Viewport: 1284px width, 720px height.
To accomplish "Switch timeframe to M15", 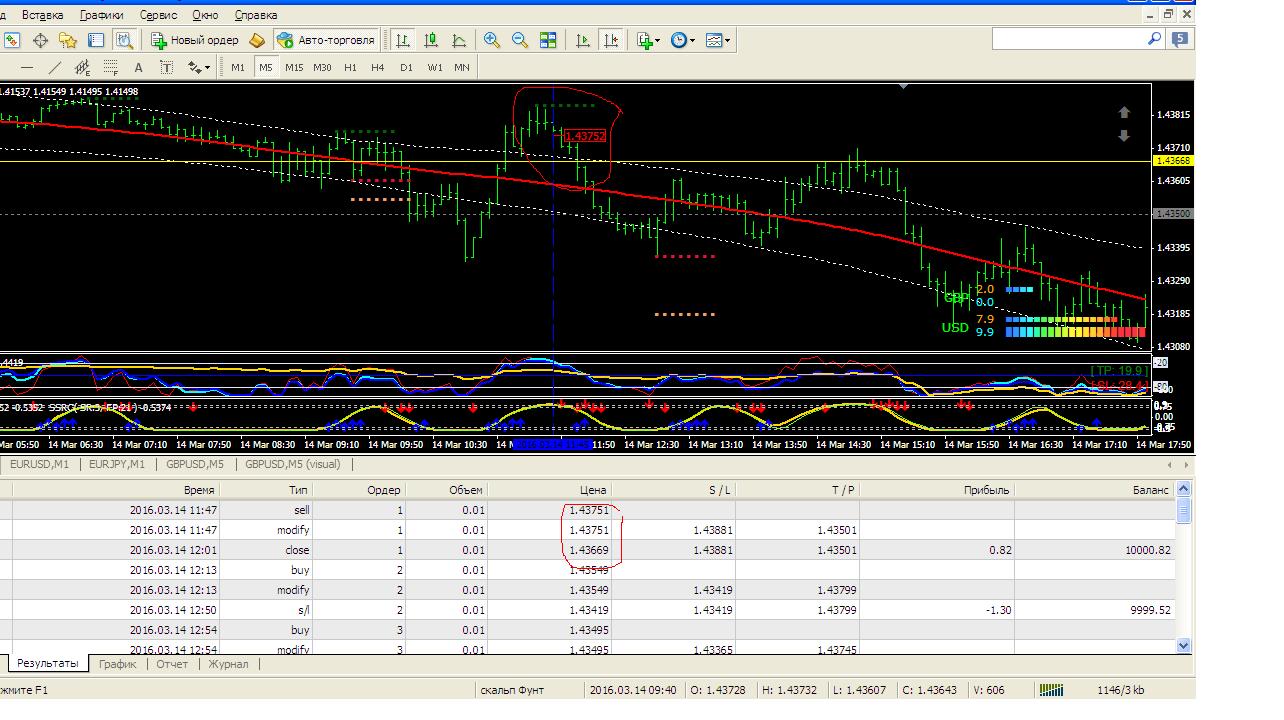I will click(x=294, y=68).
